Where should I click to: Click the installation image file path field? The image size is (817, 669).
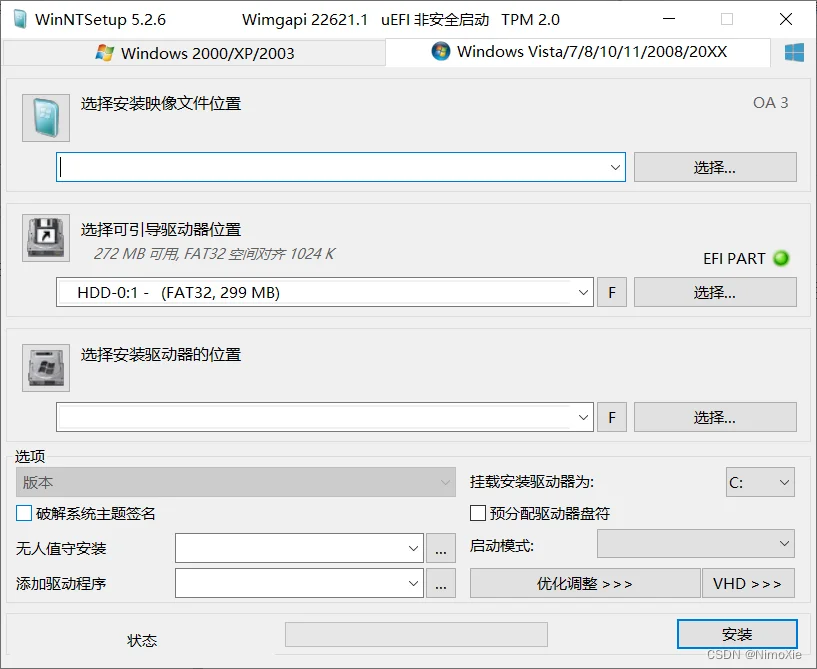coord(330,167)
